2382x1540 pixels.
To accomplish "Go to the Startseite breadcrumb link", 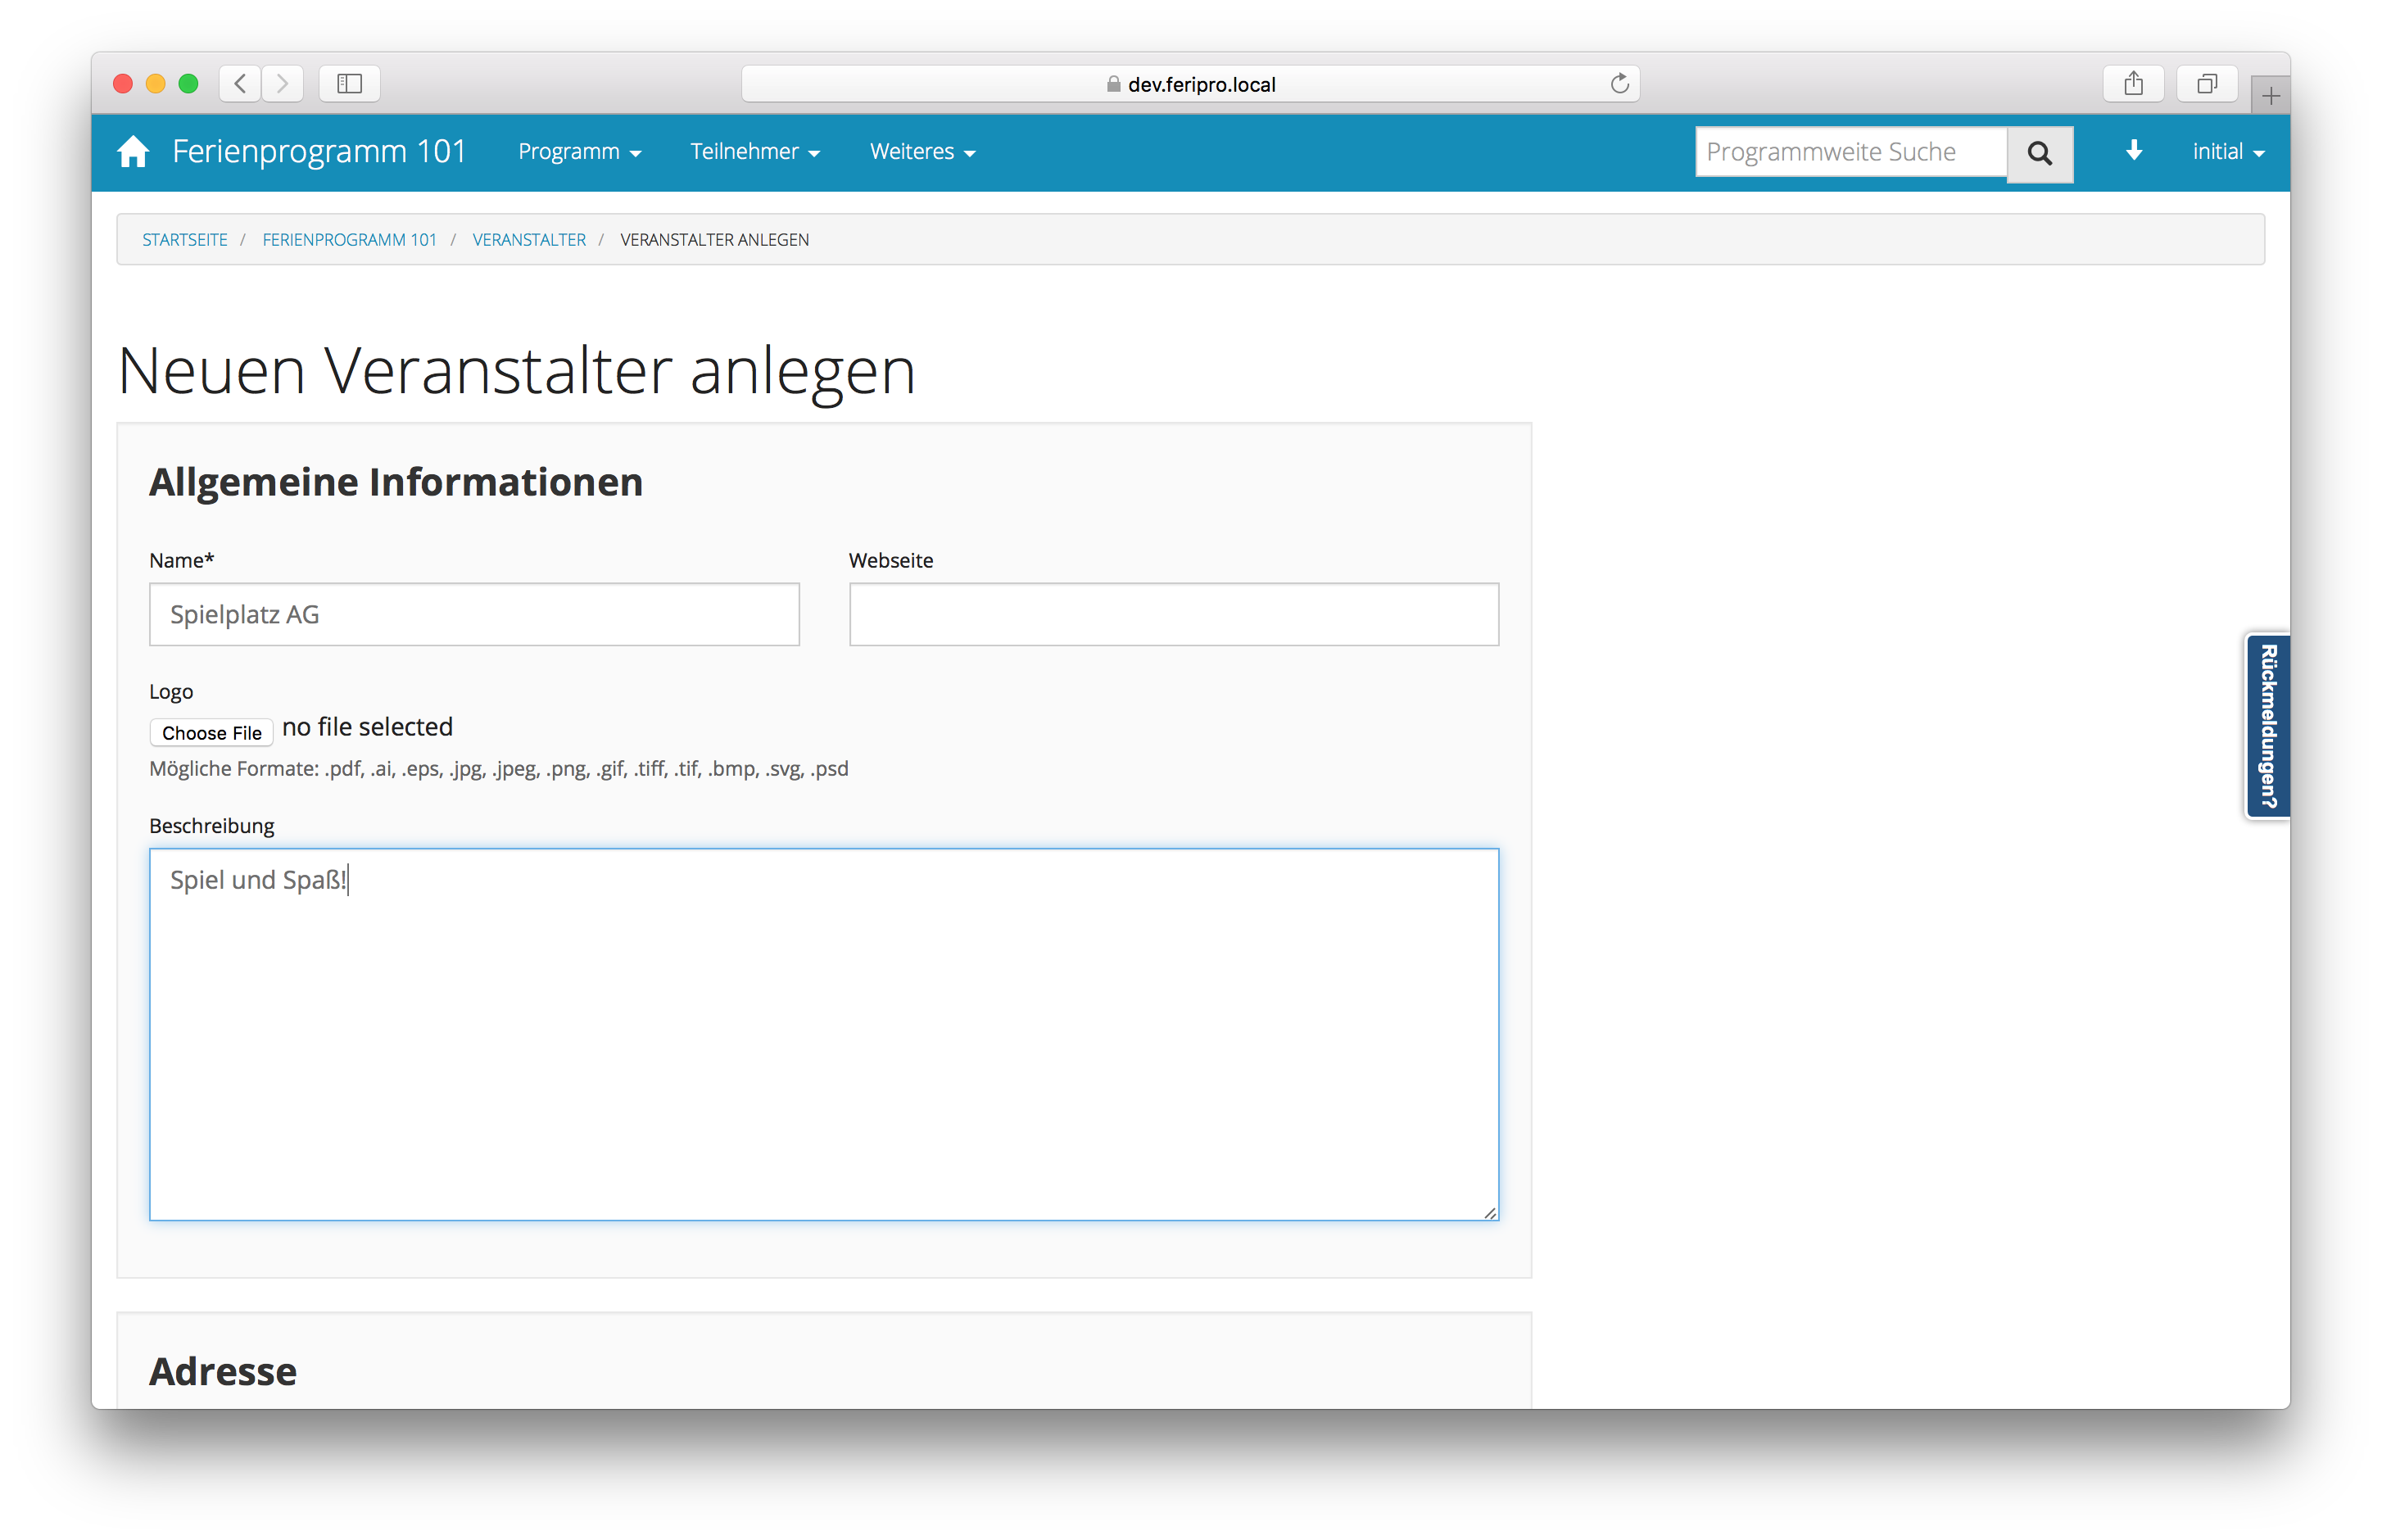I will (185, 240).
